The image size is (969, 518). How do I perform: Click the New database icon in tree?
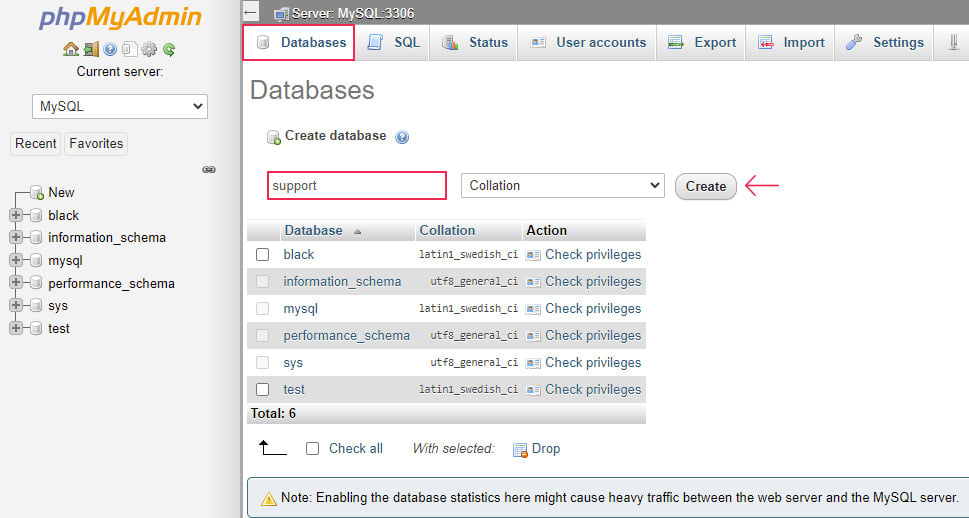coord(37,193)
